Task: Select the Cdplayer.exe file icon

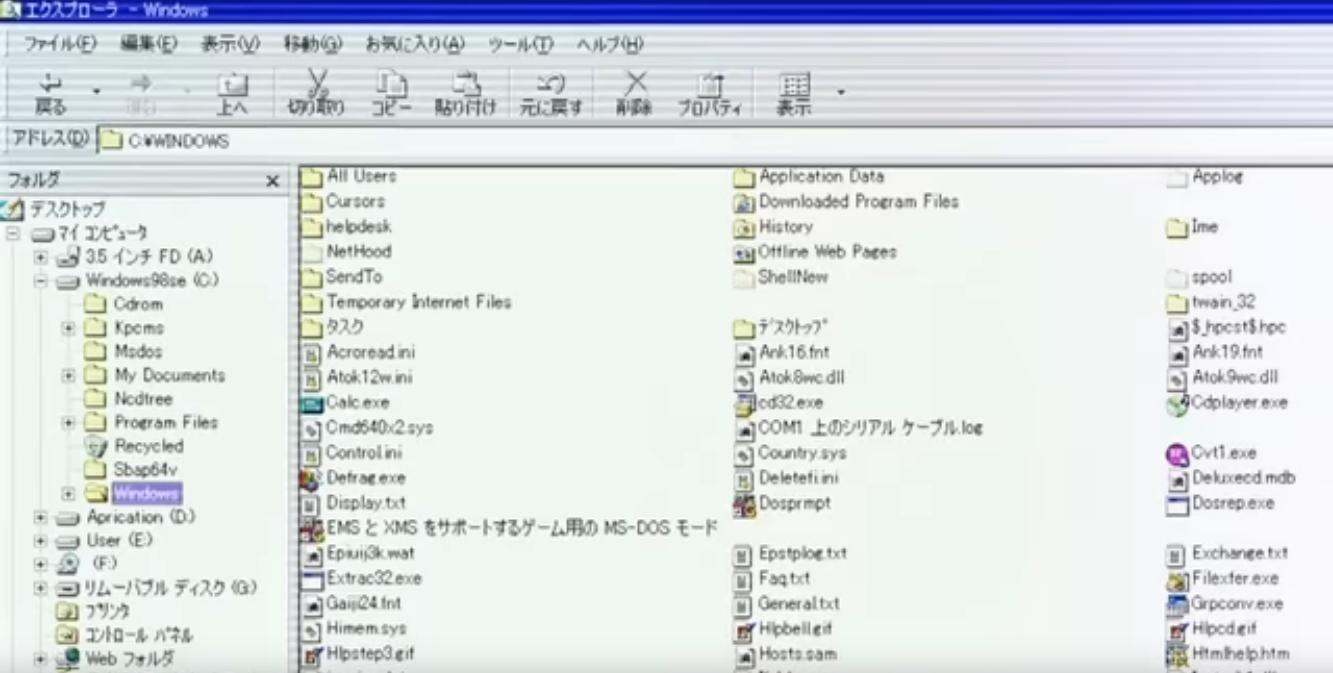Action: point(1177,404)
